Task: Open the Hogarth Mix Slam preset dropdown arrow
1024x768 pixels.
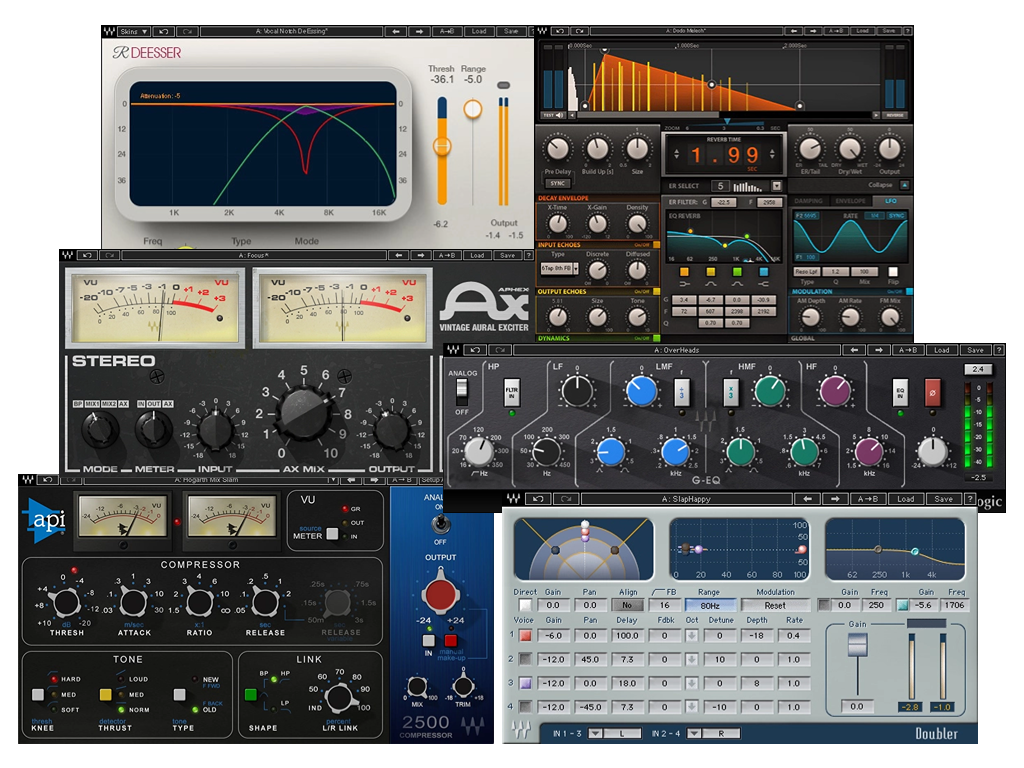Action: coord(332,480)
